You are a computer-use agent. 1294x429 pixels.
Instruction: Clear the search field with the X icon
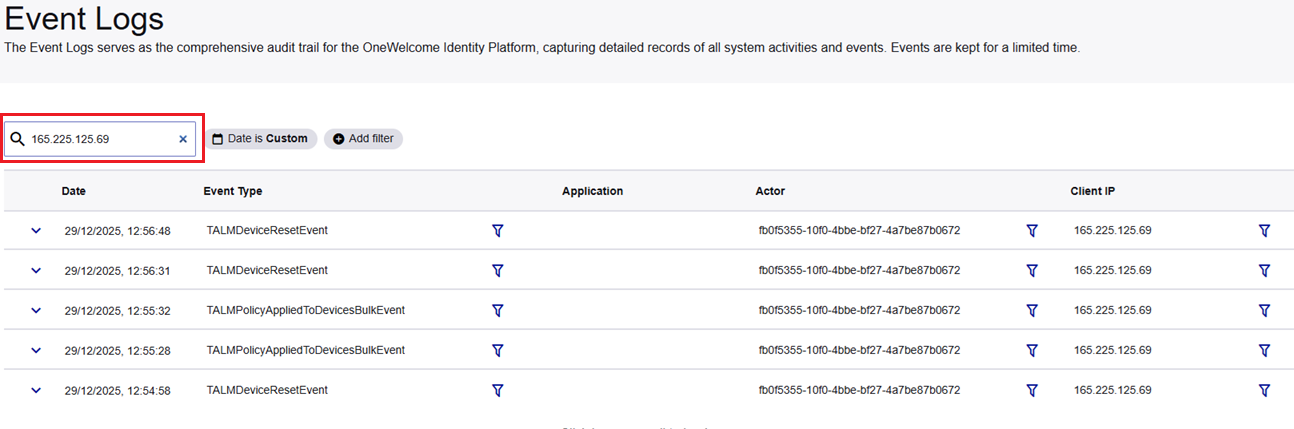(x=183, y=139)
